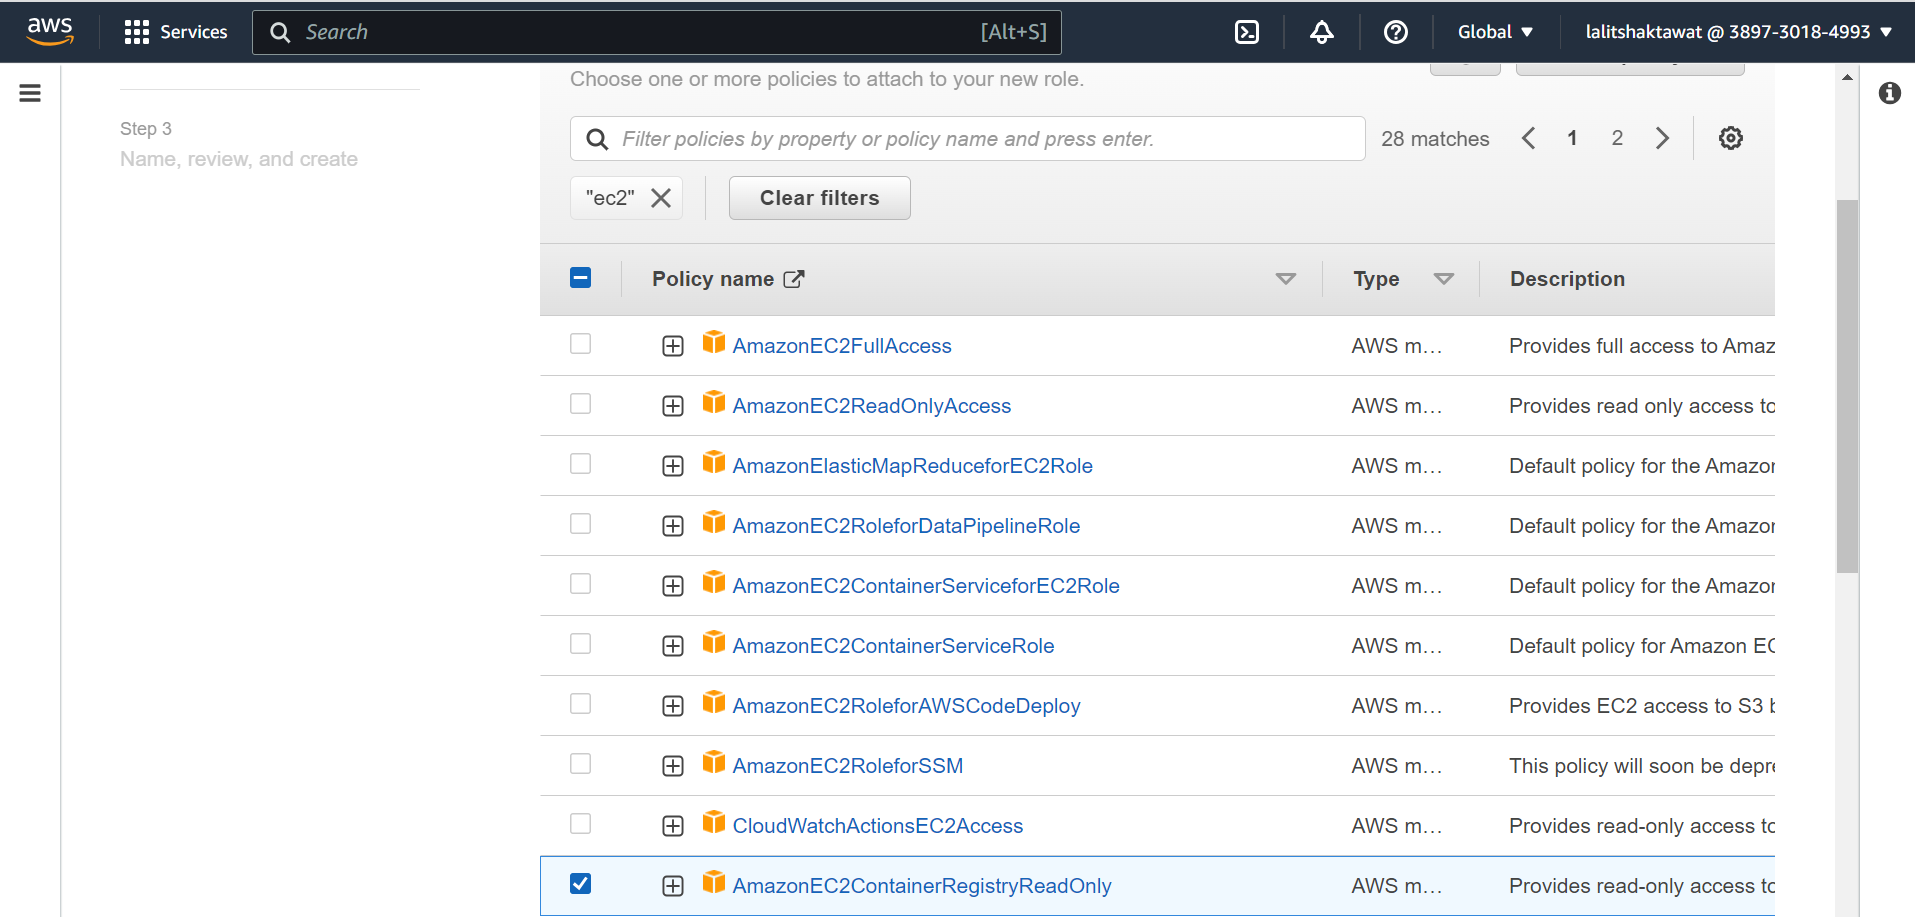The image size is (1915, 917).
Task: Select page 2 of results
Action: click(x=1617, y=138)
